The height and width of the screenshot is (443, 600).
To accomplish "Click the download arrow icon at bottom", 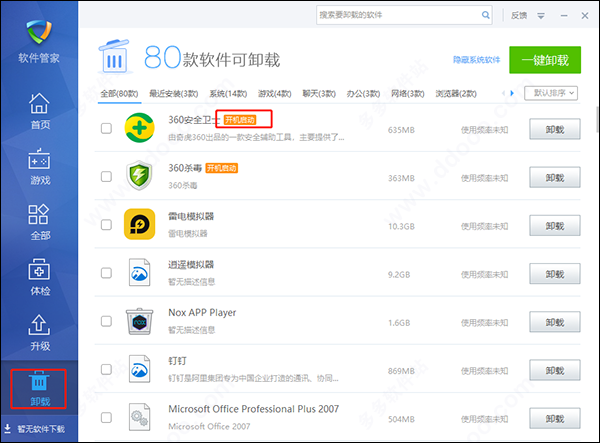I will point(7,428).
